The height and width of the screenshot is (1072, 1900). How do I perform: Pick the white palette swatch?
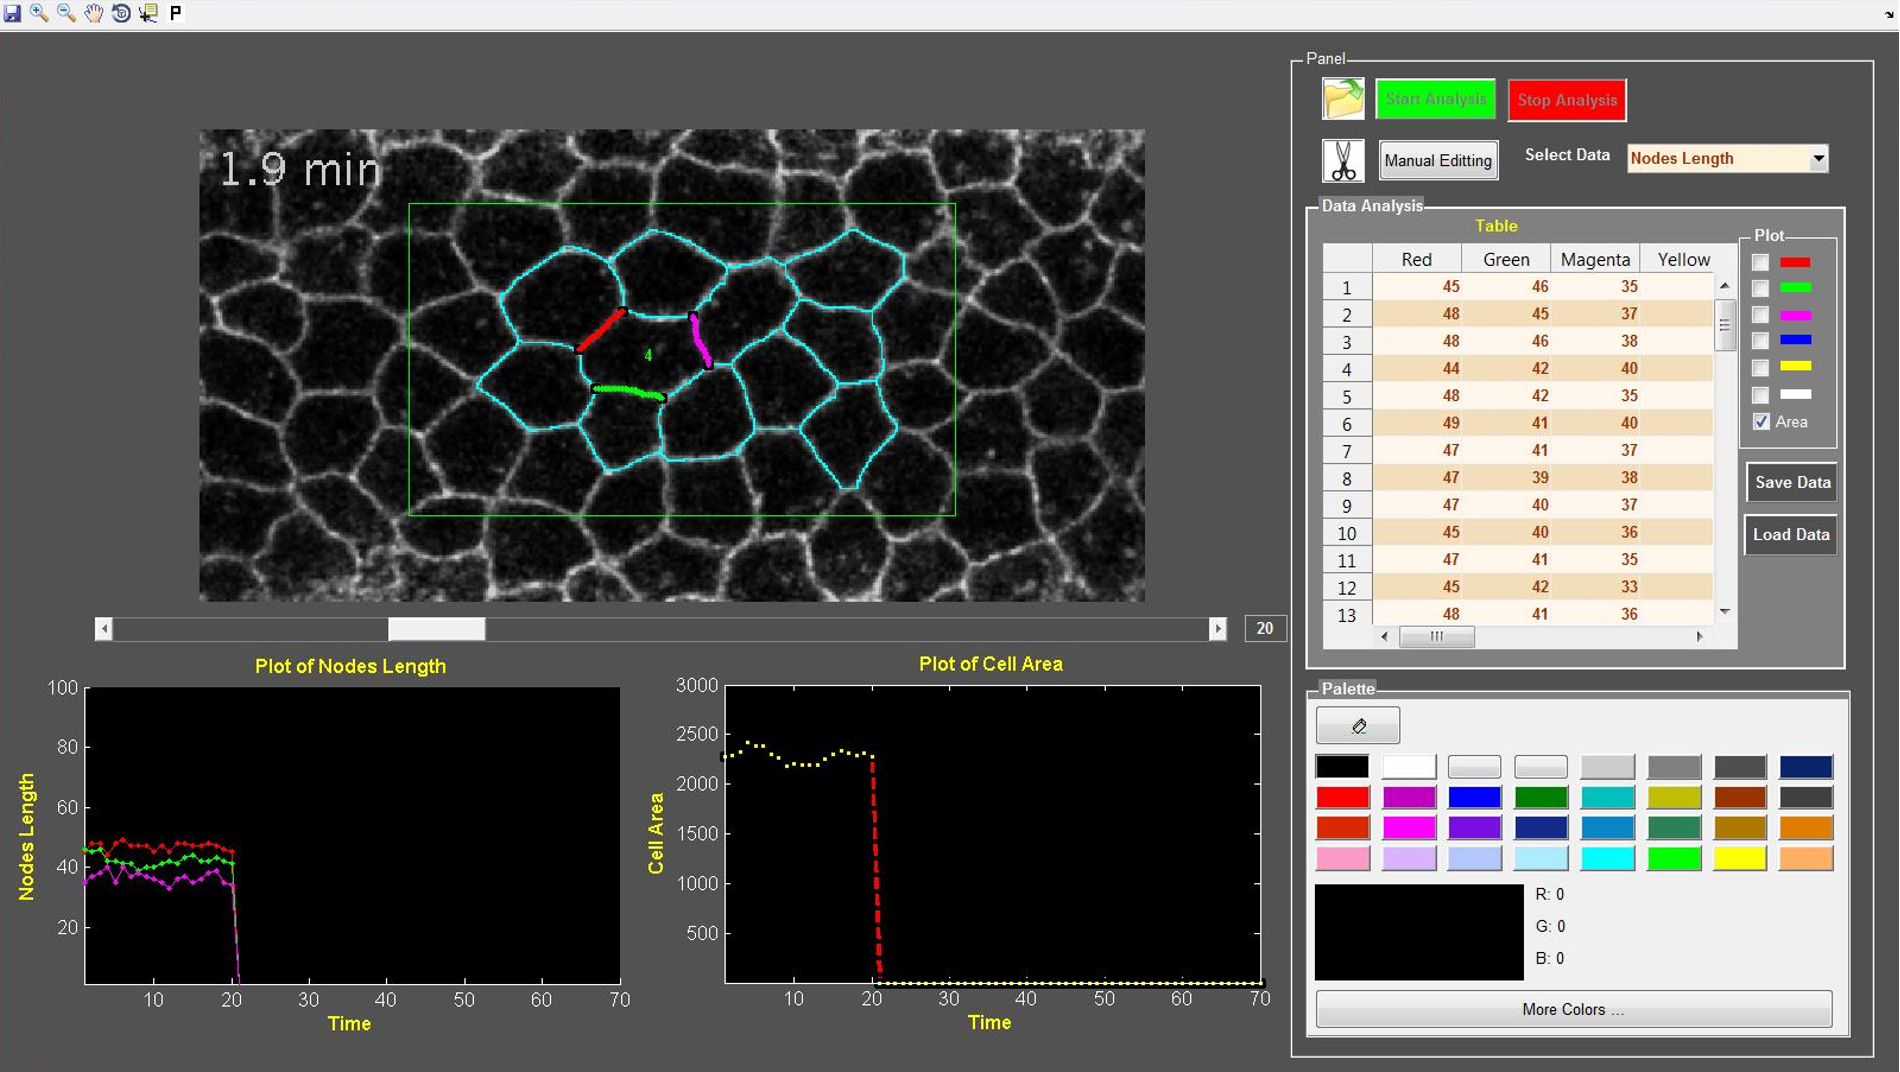pyautogui.click(x=1408, y=767)
